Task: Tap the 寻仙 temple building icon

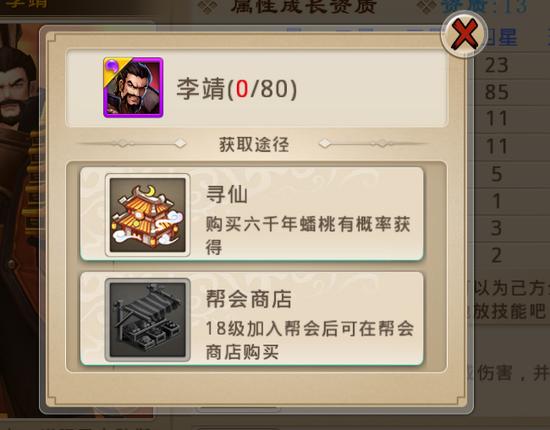Action: [148, 215]
